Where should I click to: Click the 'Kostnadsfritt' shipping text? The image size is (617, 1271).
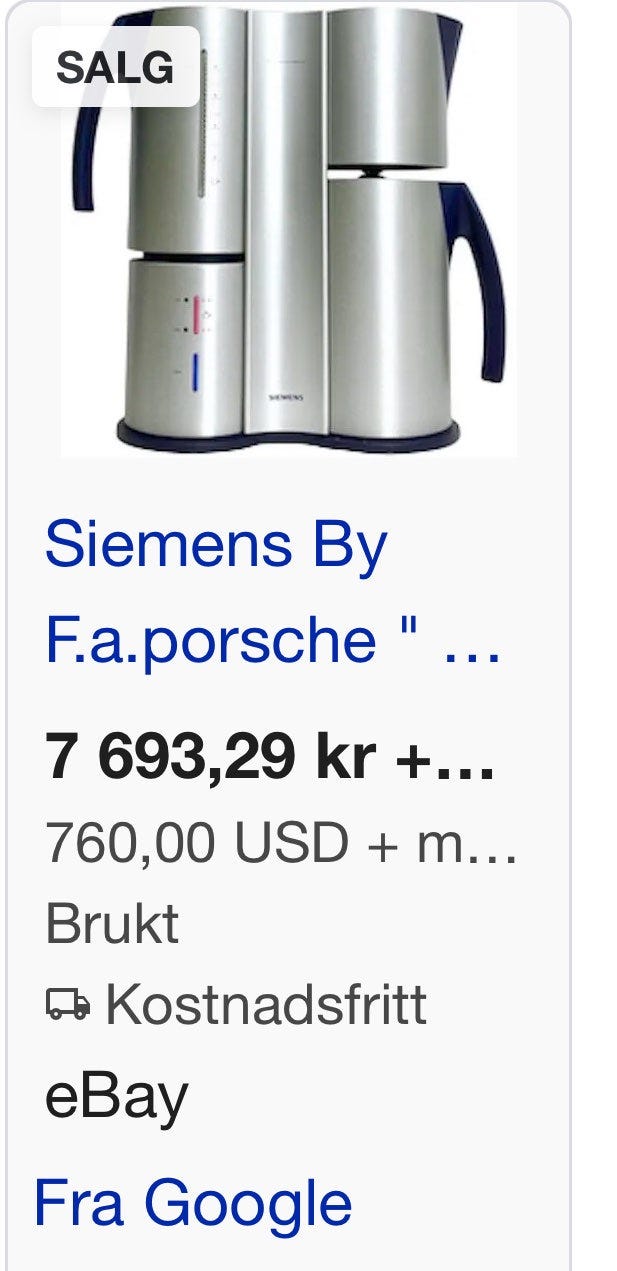pyautogui.click(x=266, y=1004)
